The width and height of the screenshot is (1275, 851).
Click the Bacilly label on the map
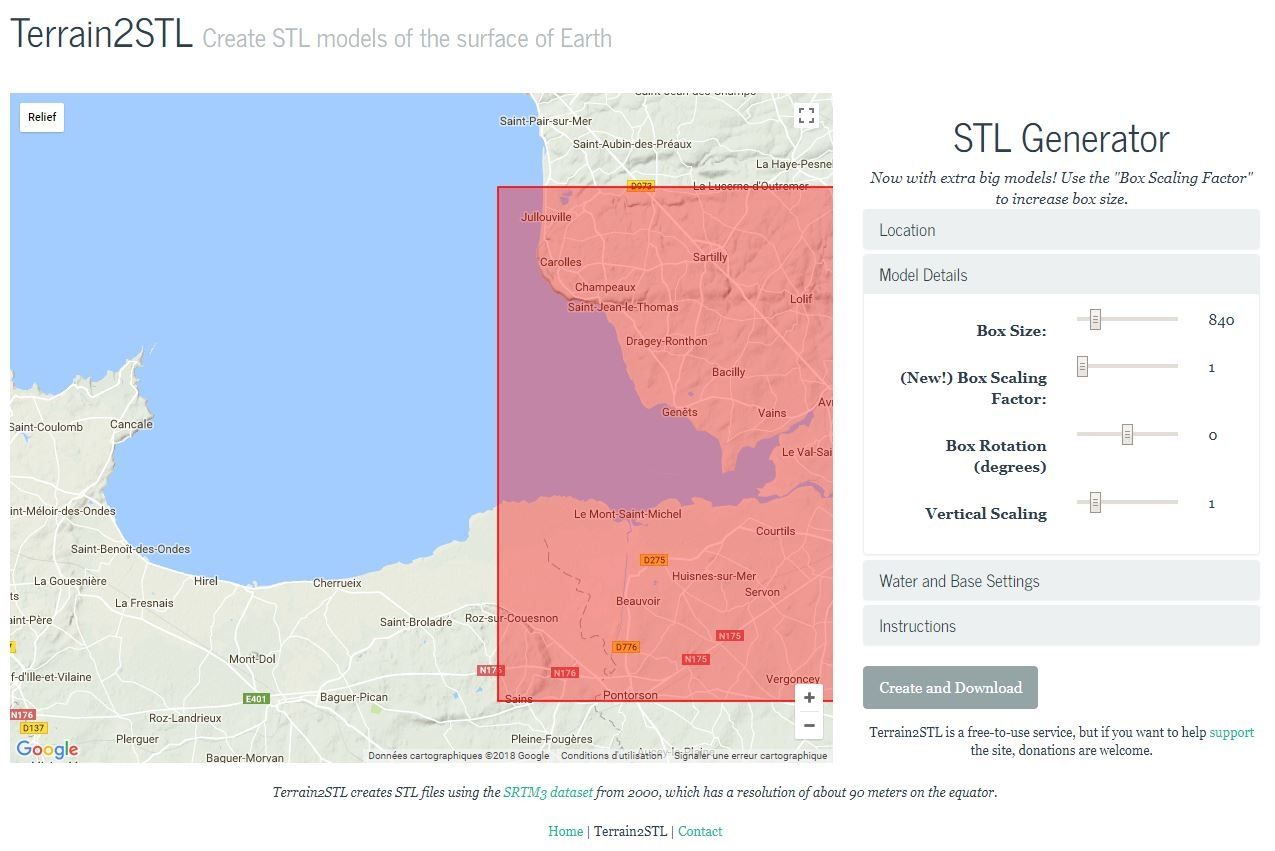coord(729,372)
